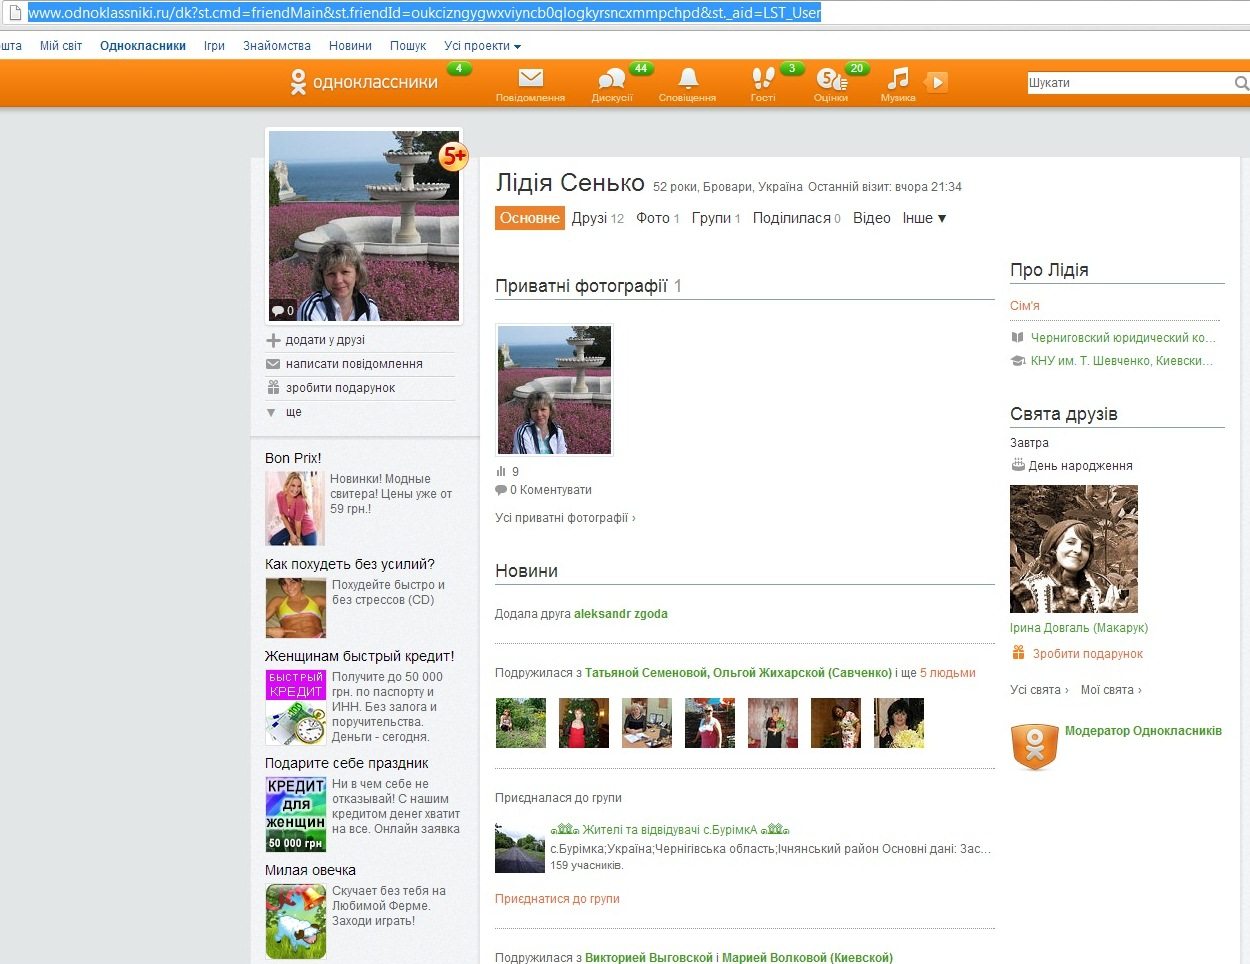1250x964 pixels.
Task: Click the orange Зробити подарунок link
Action: (x=1088, y=654)
